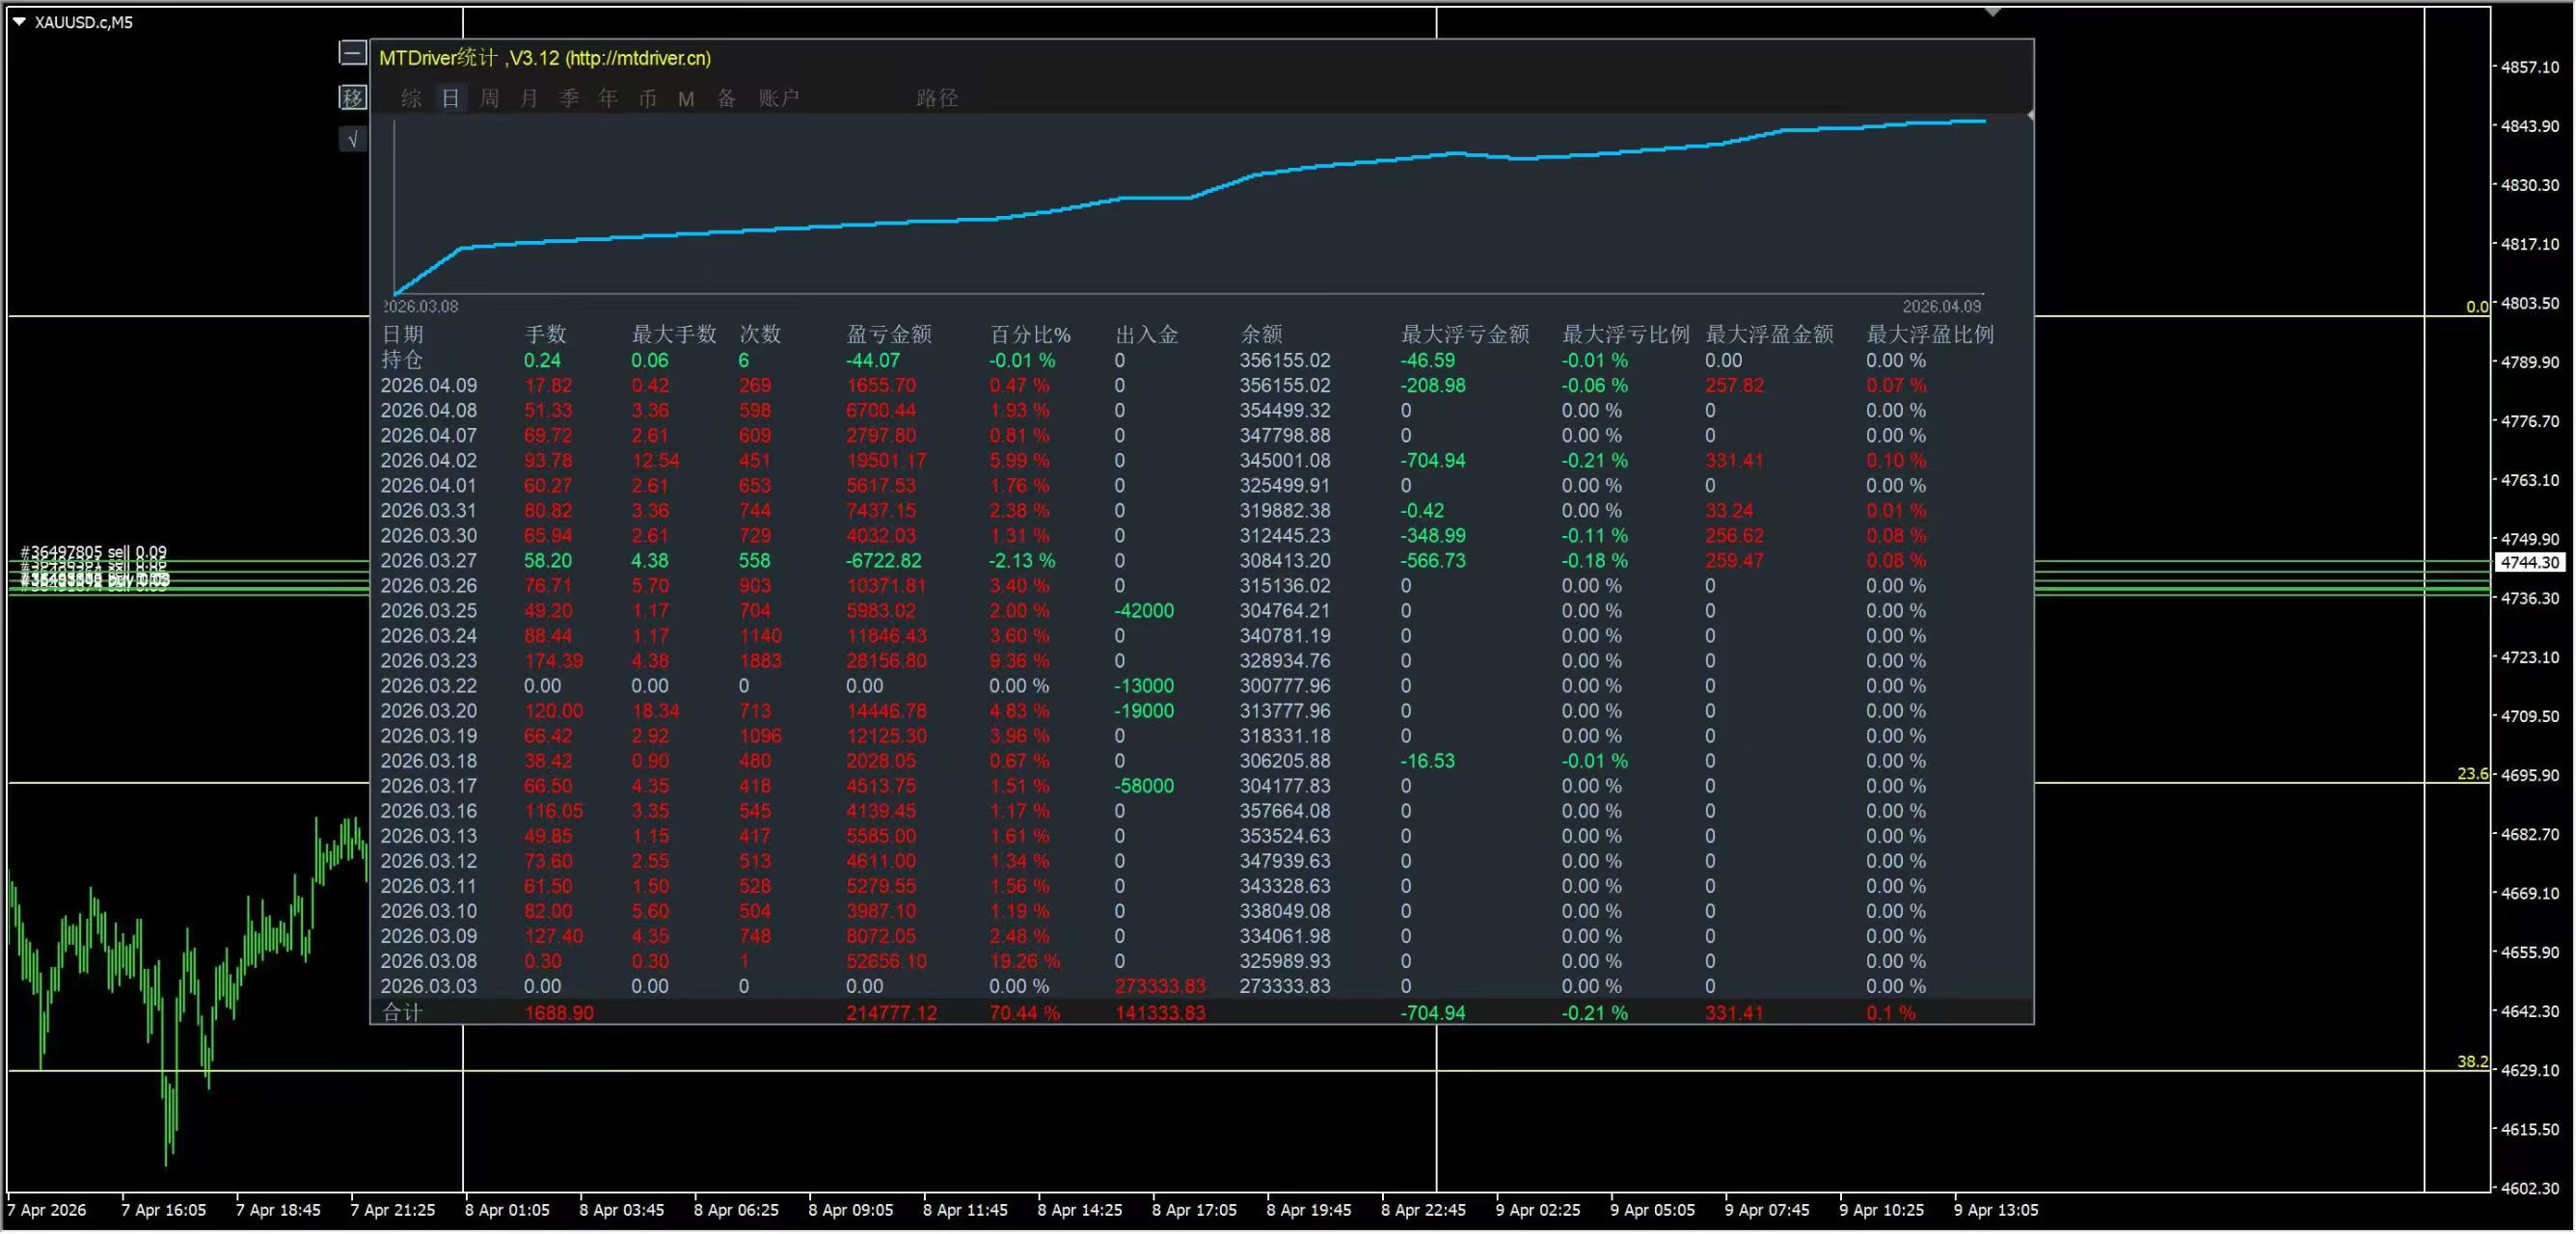
Task: Switch to the 综 summary tab
Action: click(x=411, y=98)
